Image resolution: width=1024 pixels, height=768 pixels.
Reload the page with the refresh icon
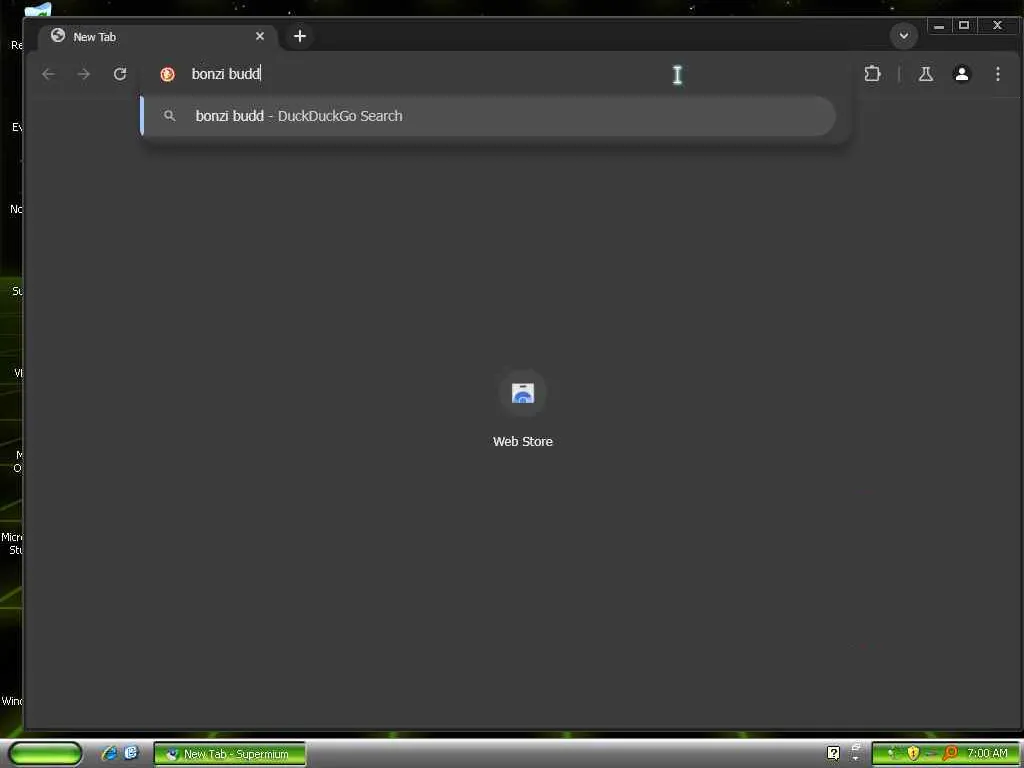click(x=120, y=74)
